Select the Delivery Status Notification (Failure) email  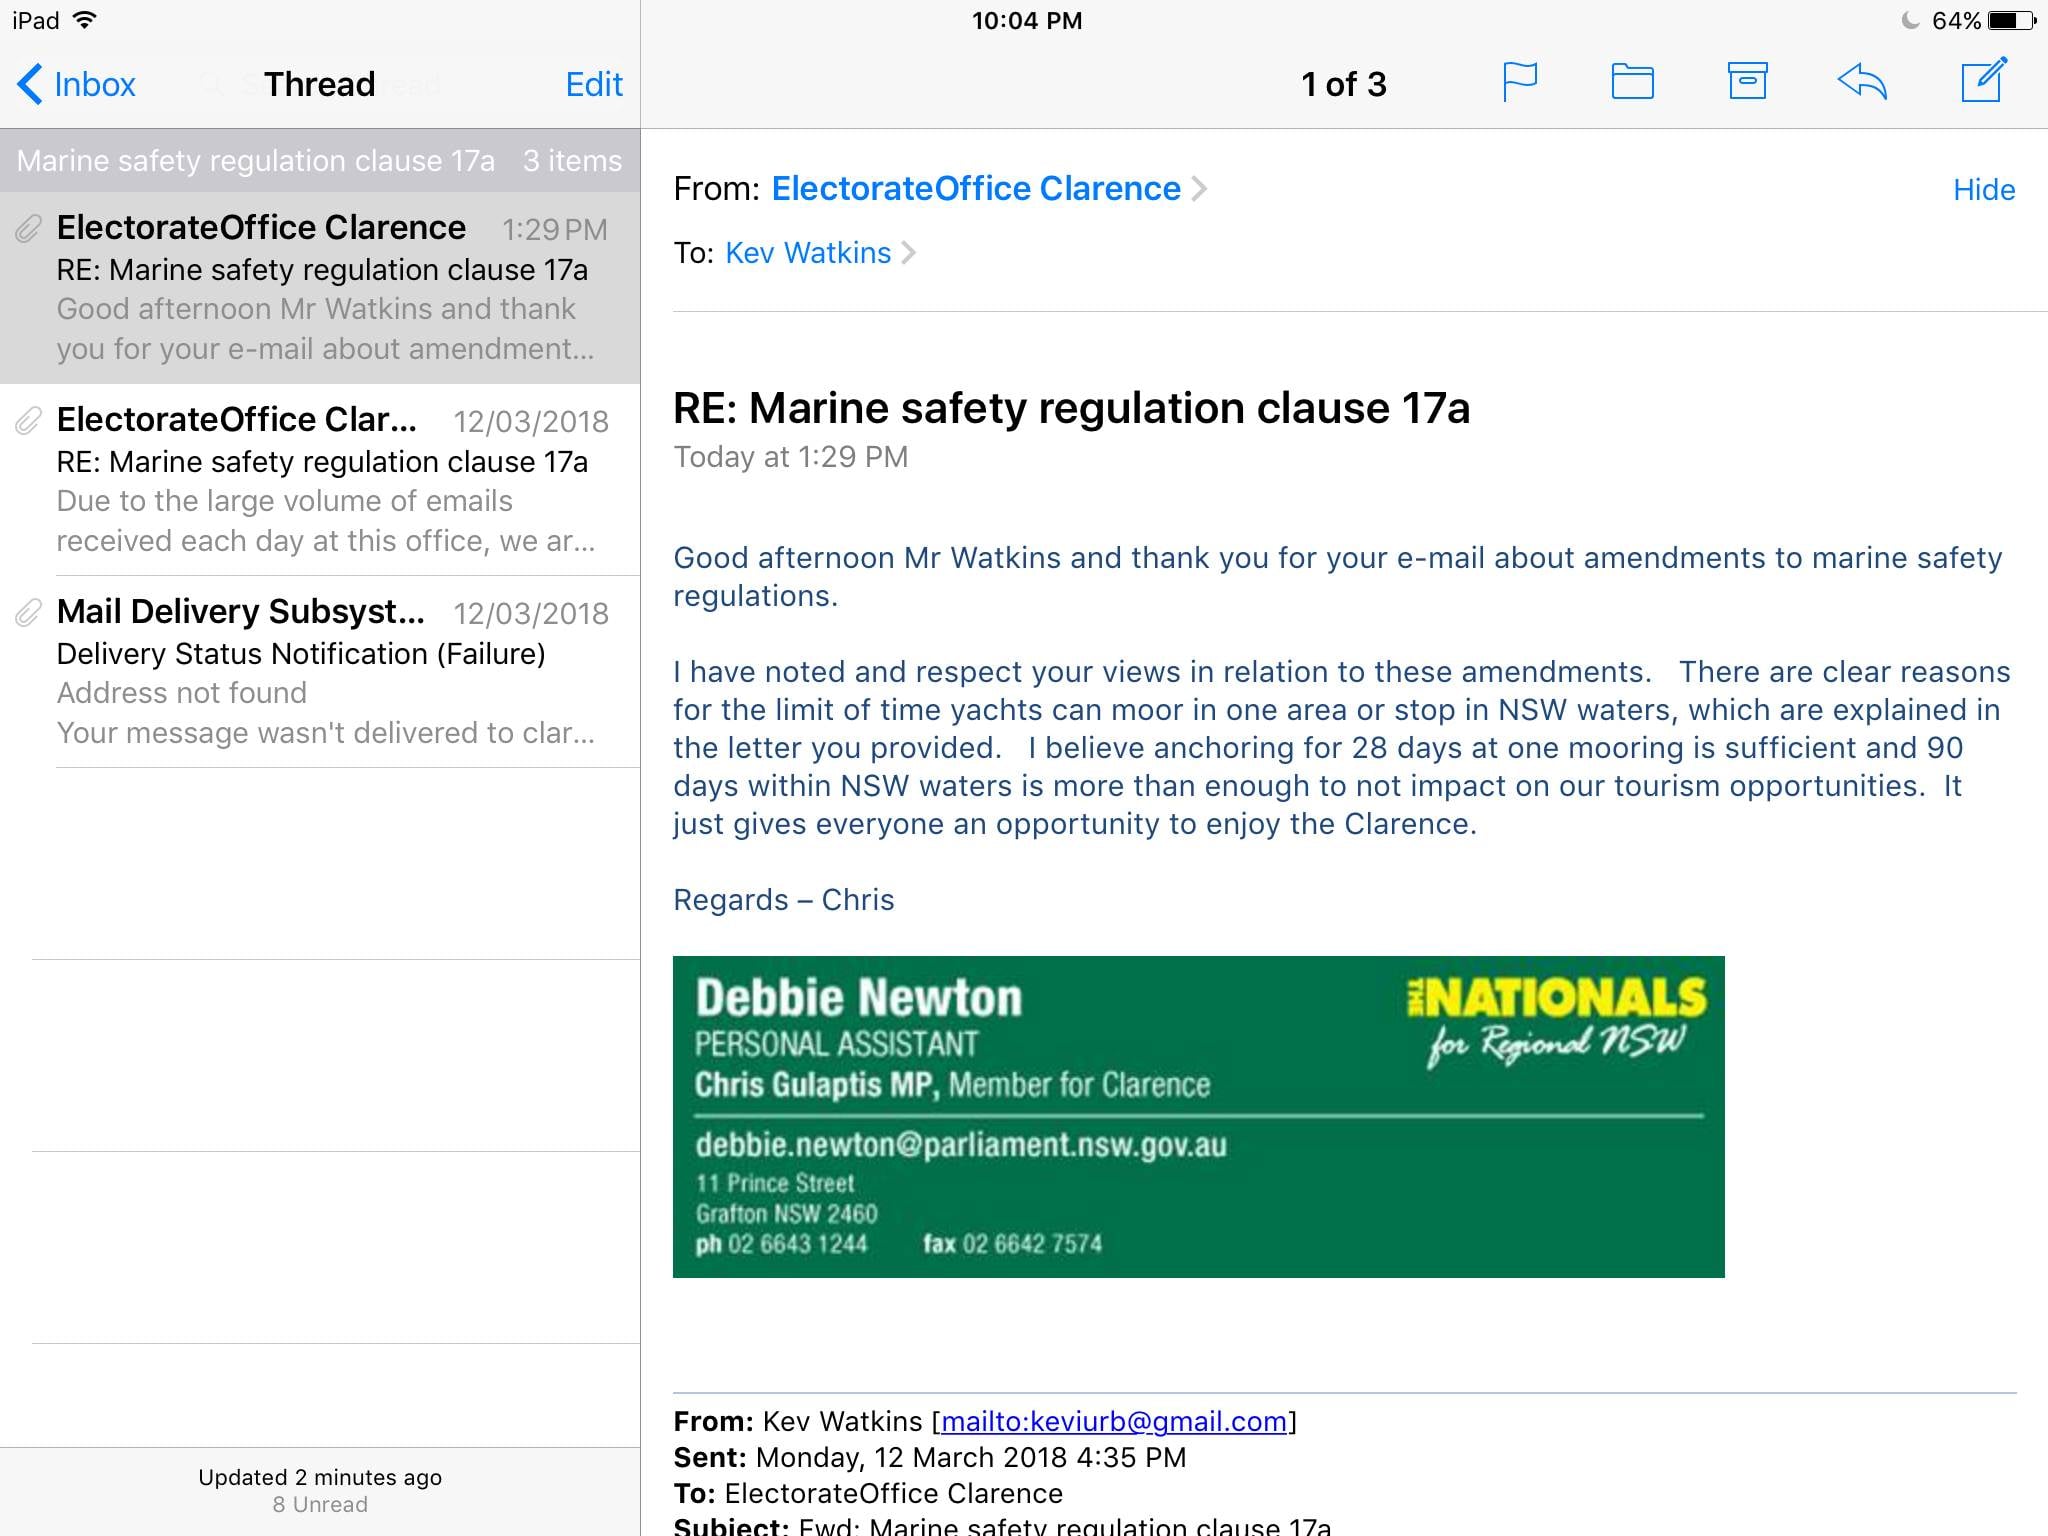[320, 672]
